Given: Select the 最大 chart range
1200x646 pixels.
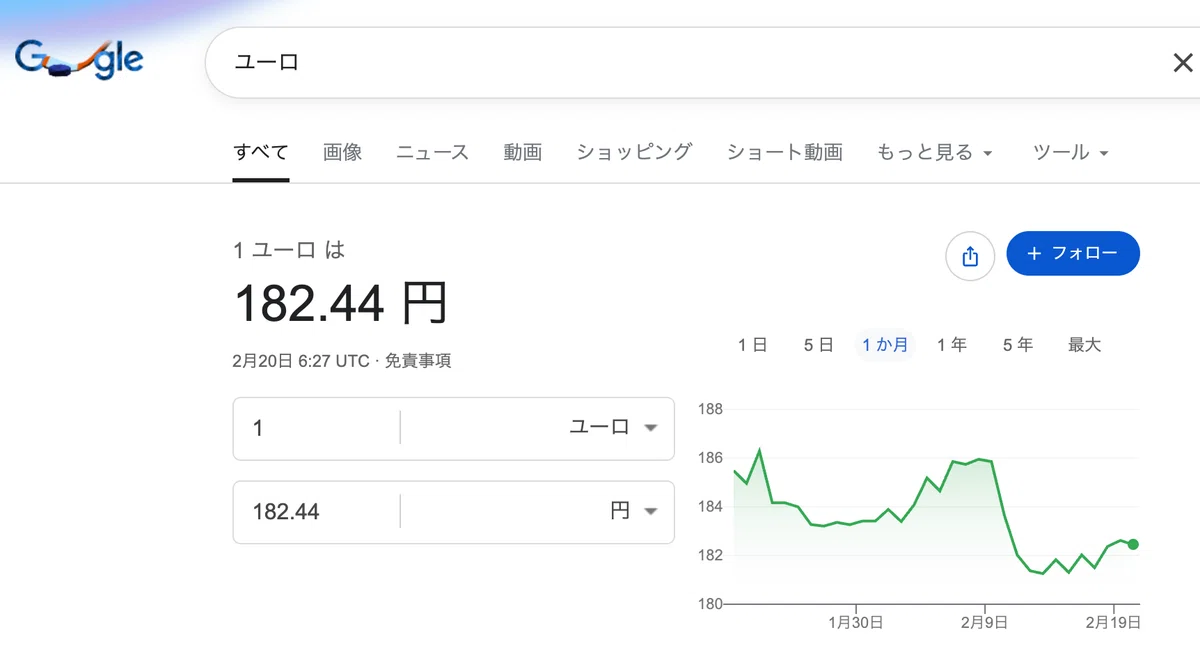Looking at the screenshot, I should click(x=1084, y=345).
